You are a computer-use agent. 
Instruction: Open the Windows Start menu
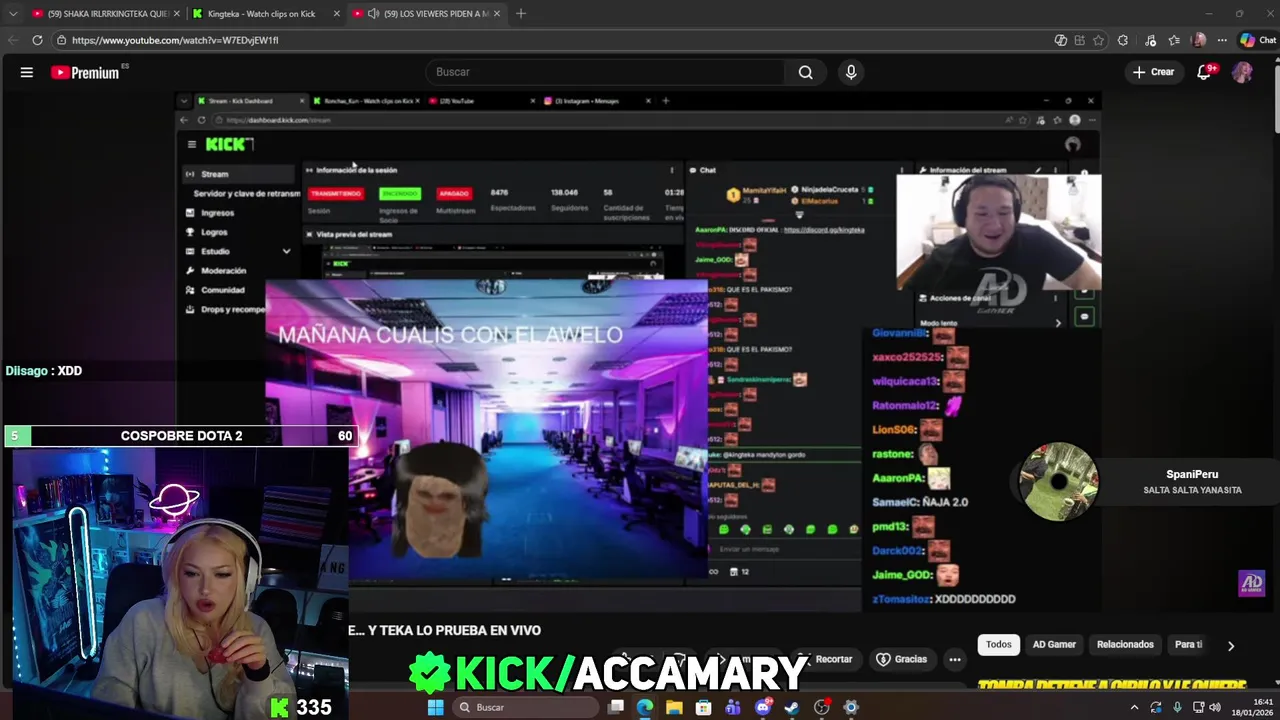(x=435, y=707)
